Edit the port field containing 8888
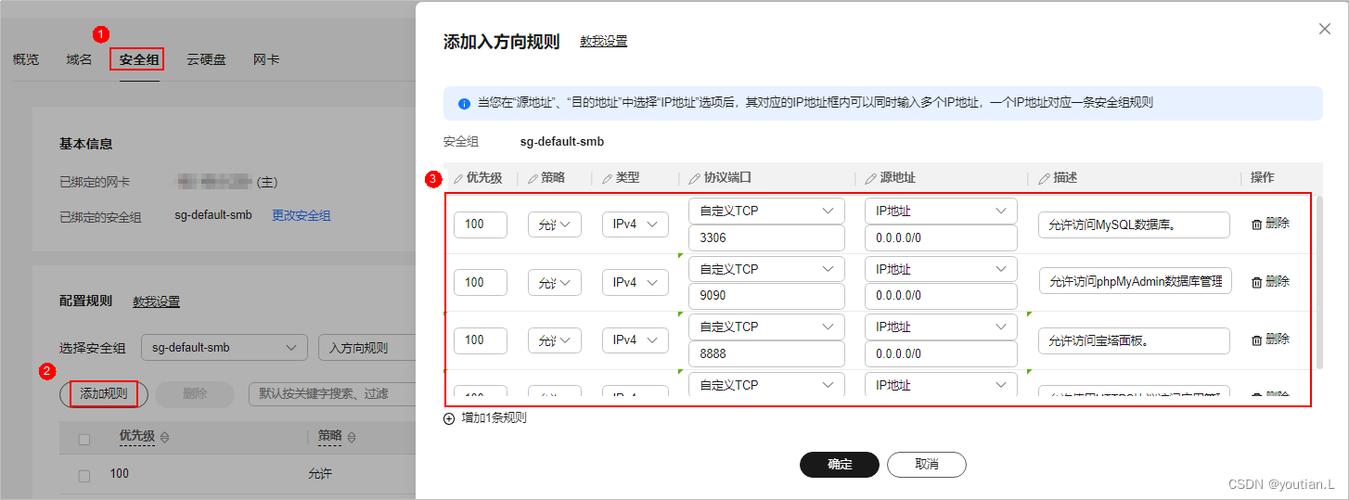Screen dimensions: 1349x500 pos(767,354)
